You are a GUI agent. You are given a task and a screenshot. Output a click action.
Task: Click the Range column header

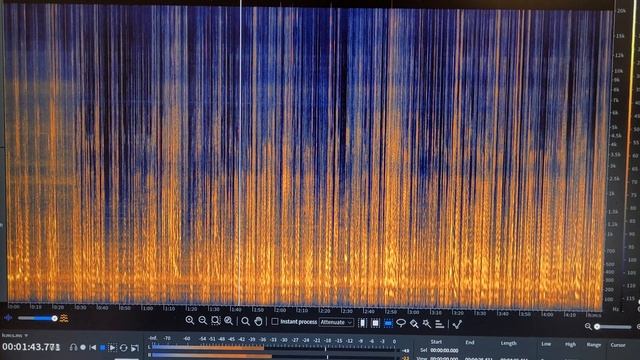tap(594, 345)
